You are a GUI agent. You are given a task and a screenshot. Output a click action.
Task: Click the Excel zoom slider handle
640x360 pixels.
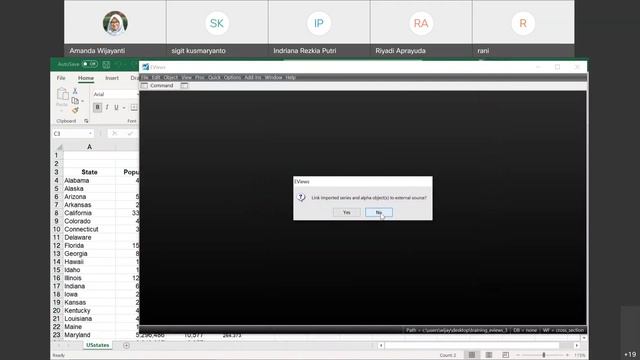(x=544, y=355)
